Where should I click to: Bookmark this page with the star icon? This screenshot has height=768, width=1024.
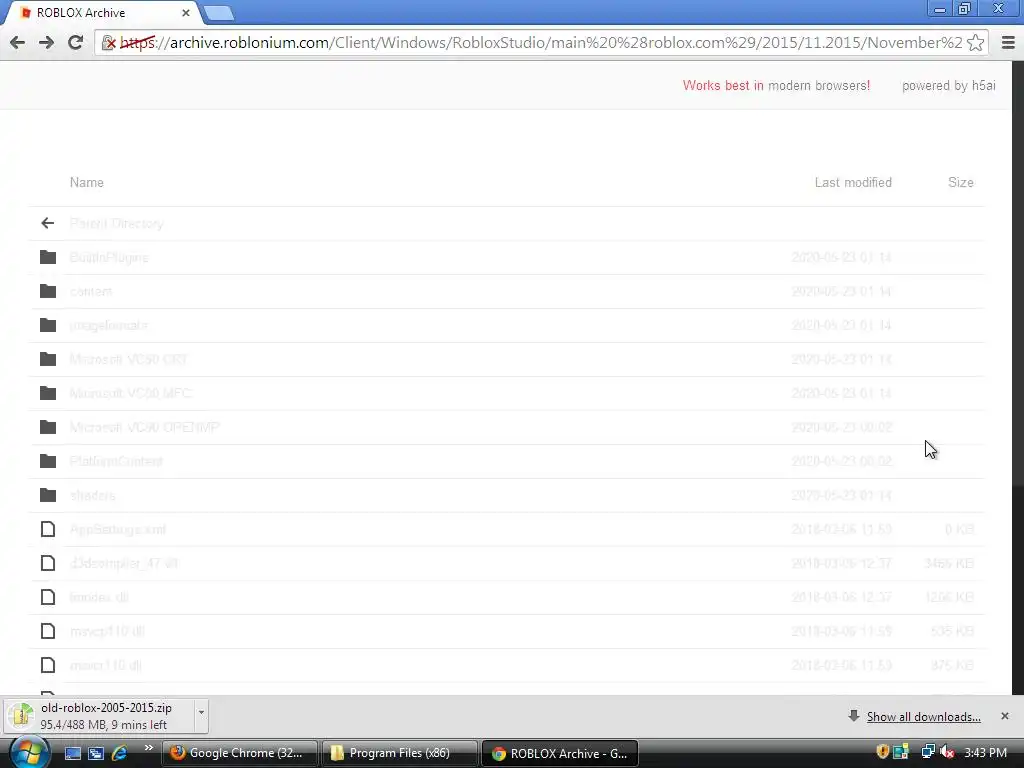tap(975, 42)
